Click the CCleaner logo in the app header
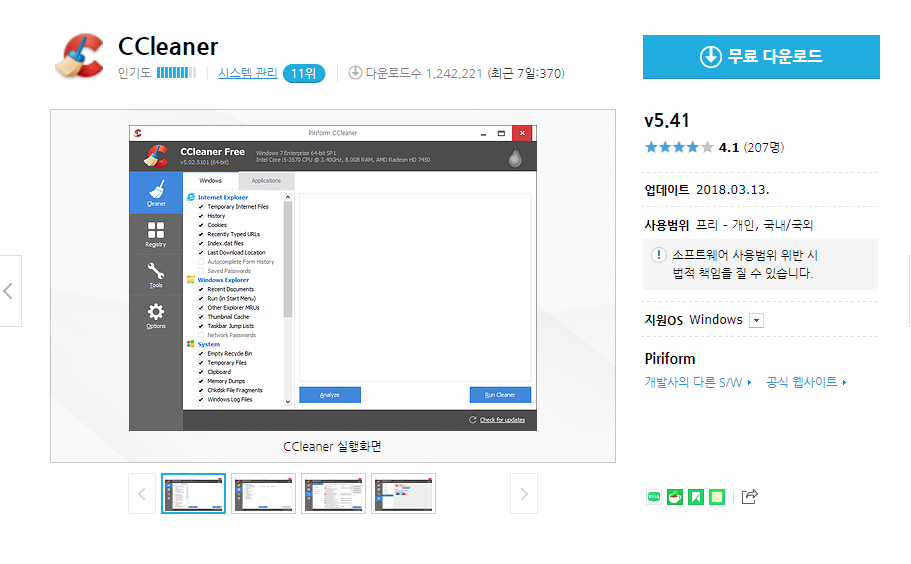Image resolution: width=911 pixels, height=564 pixels. tap(156, 156)
